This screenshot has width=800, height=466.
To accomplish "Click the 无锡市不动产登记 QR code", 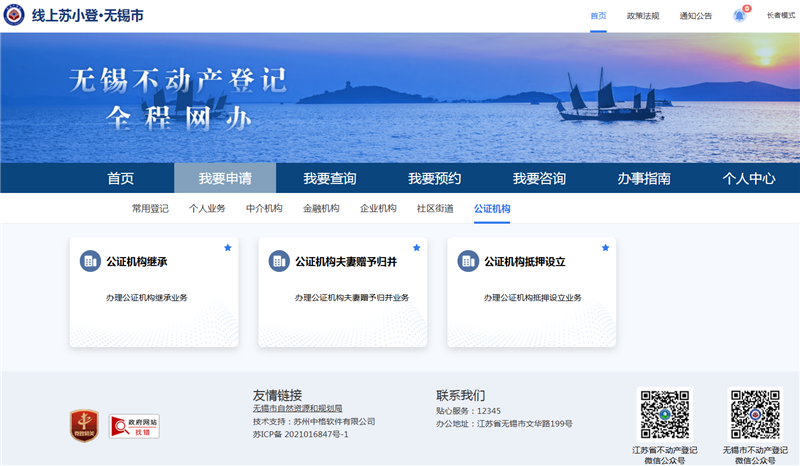I will pos(754,414).
